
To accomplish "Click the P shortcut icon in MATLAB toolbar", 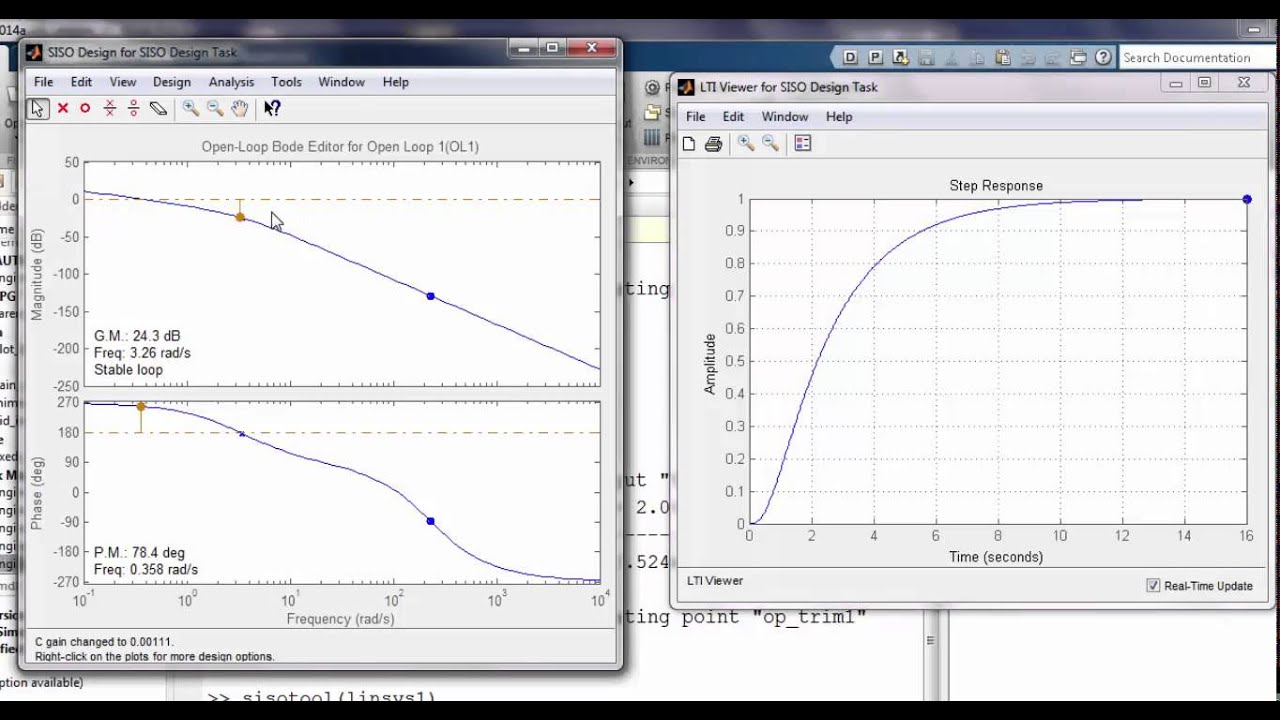I will coord(875,57).
